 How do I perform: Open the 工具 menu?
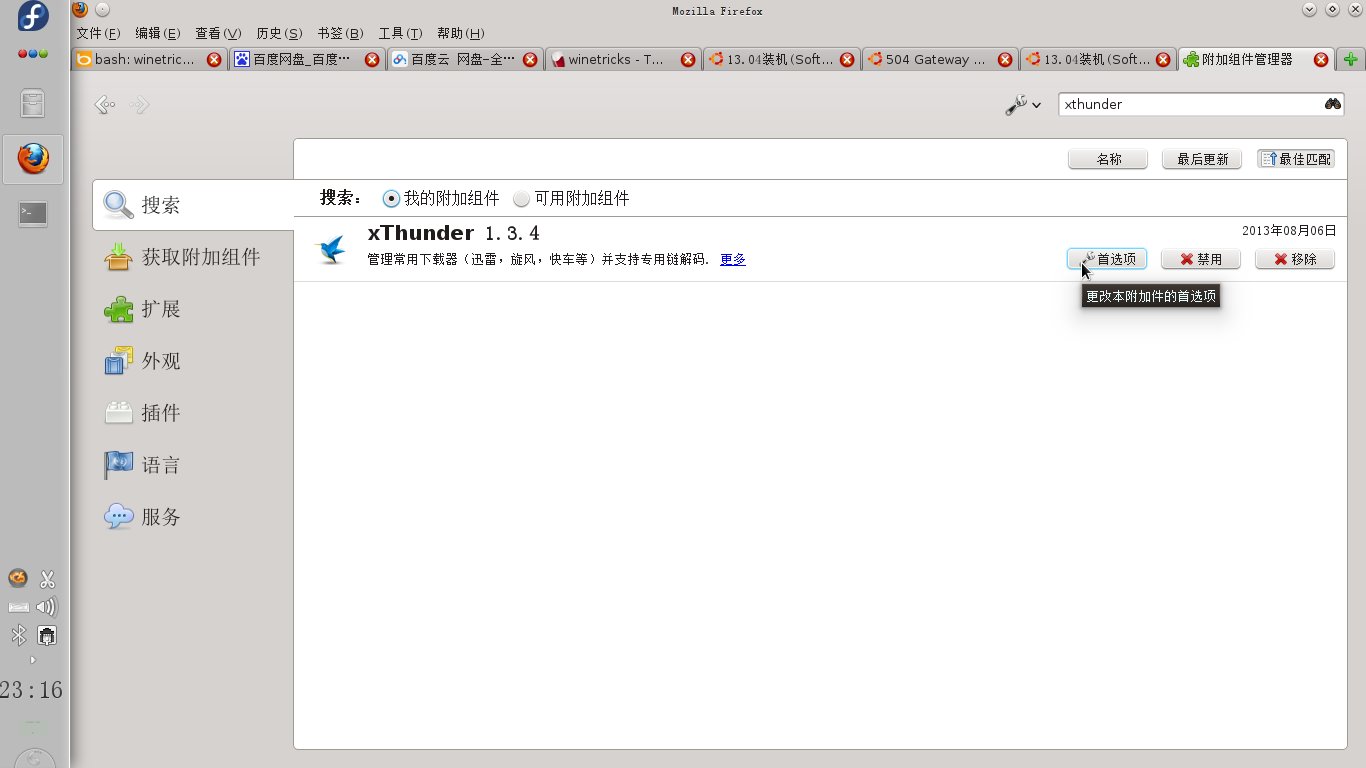400,33
